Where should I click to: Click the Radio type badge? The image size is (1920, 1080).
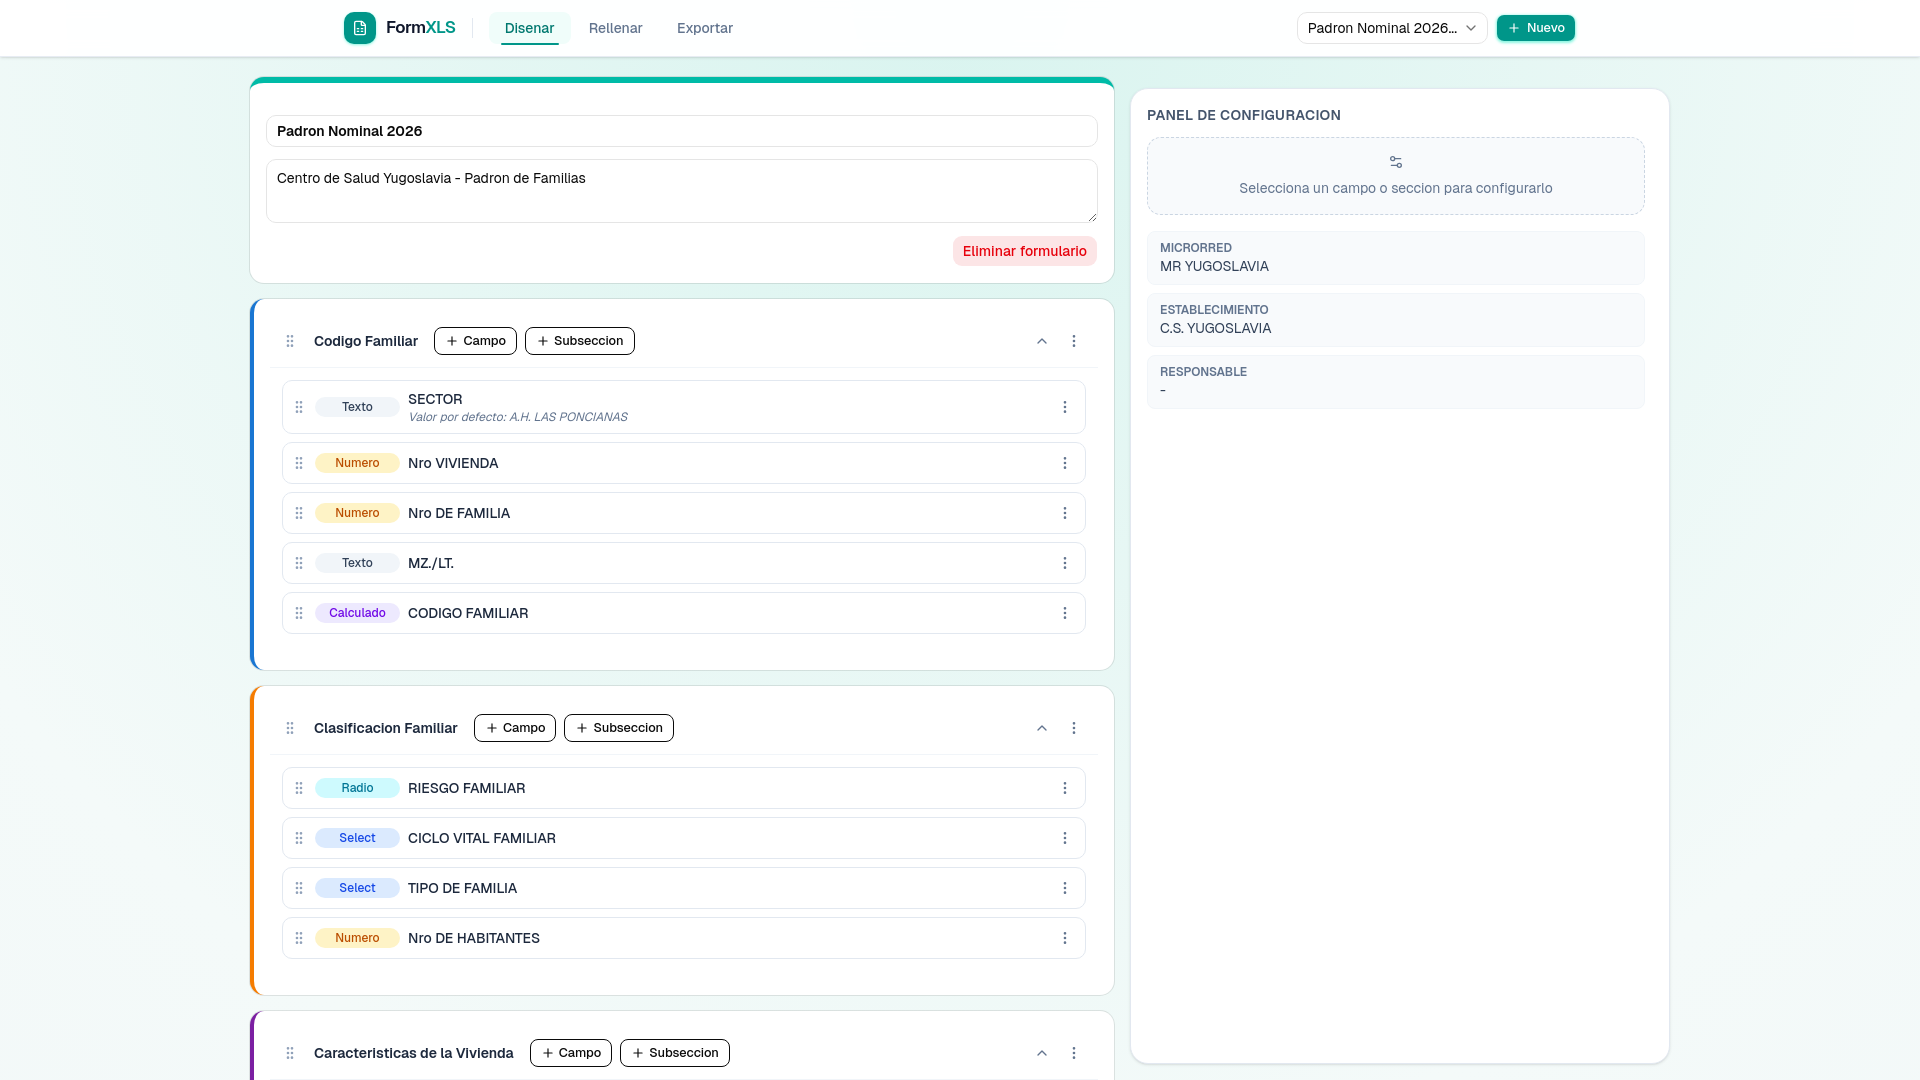tap(357, 788)
